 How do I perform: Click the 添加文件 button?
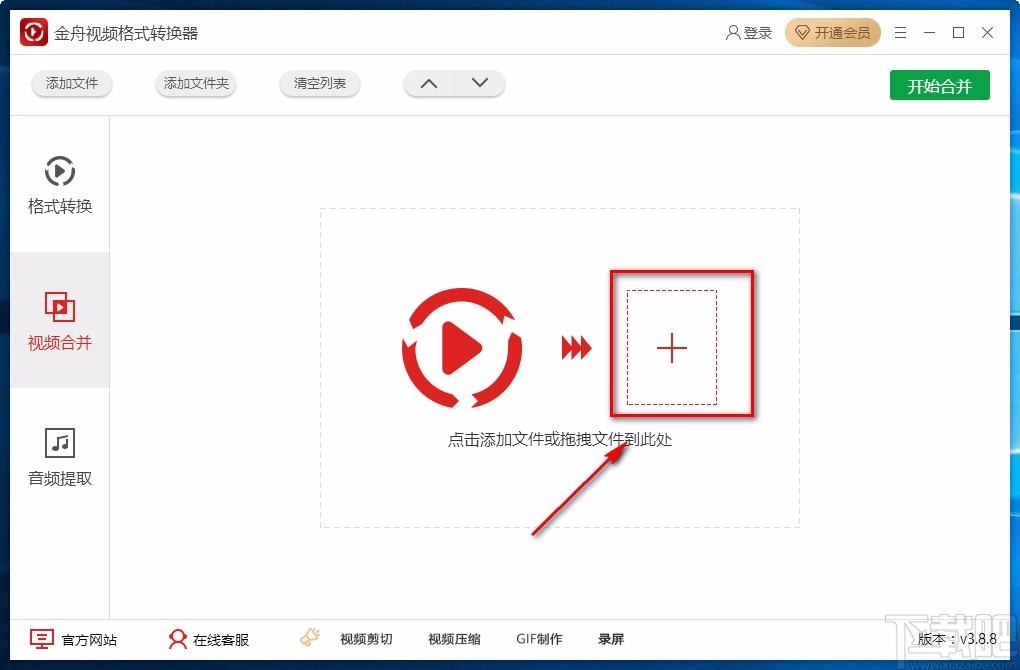pyautogui.click(x=71, y=84)
